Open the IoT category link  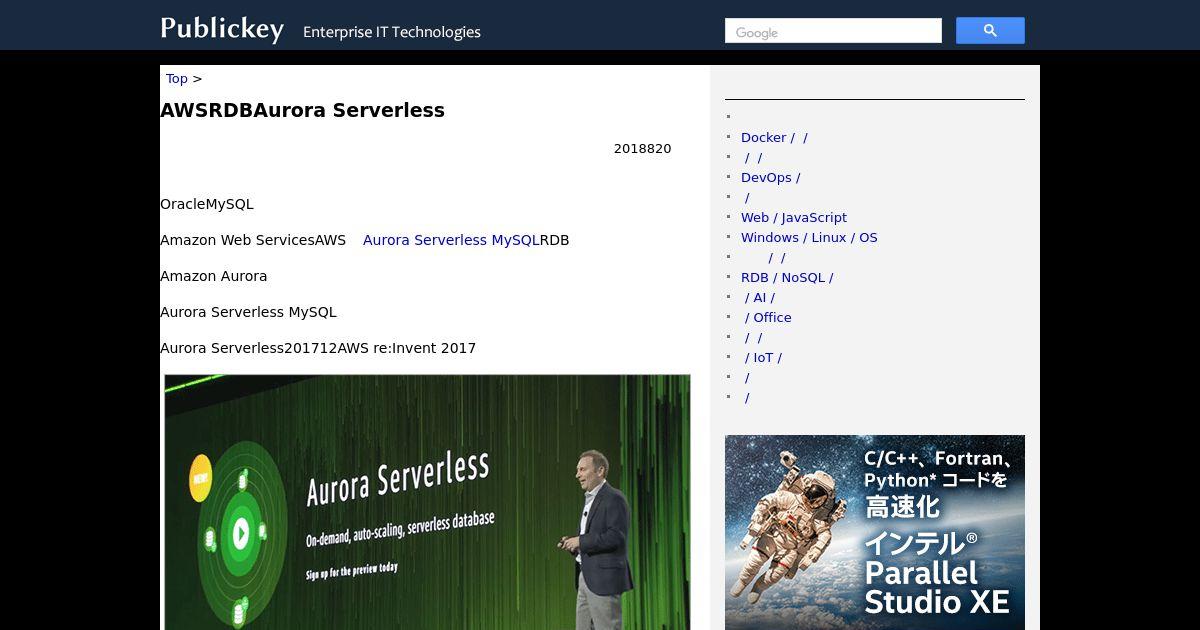[763, 358]
